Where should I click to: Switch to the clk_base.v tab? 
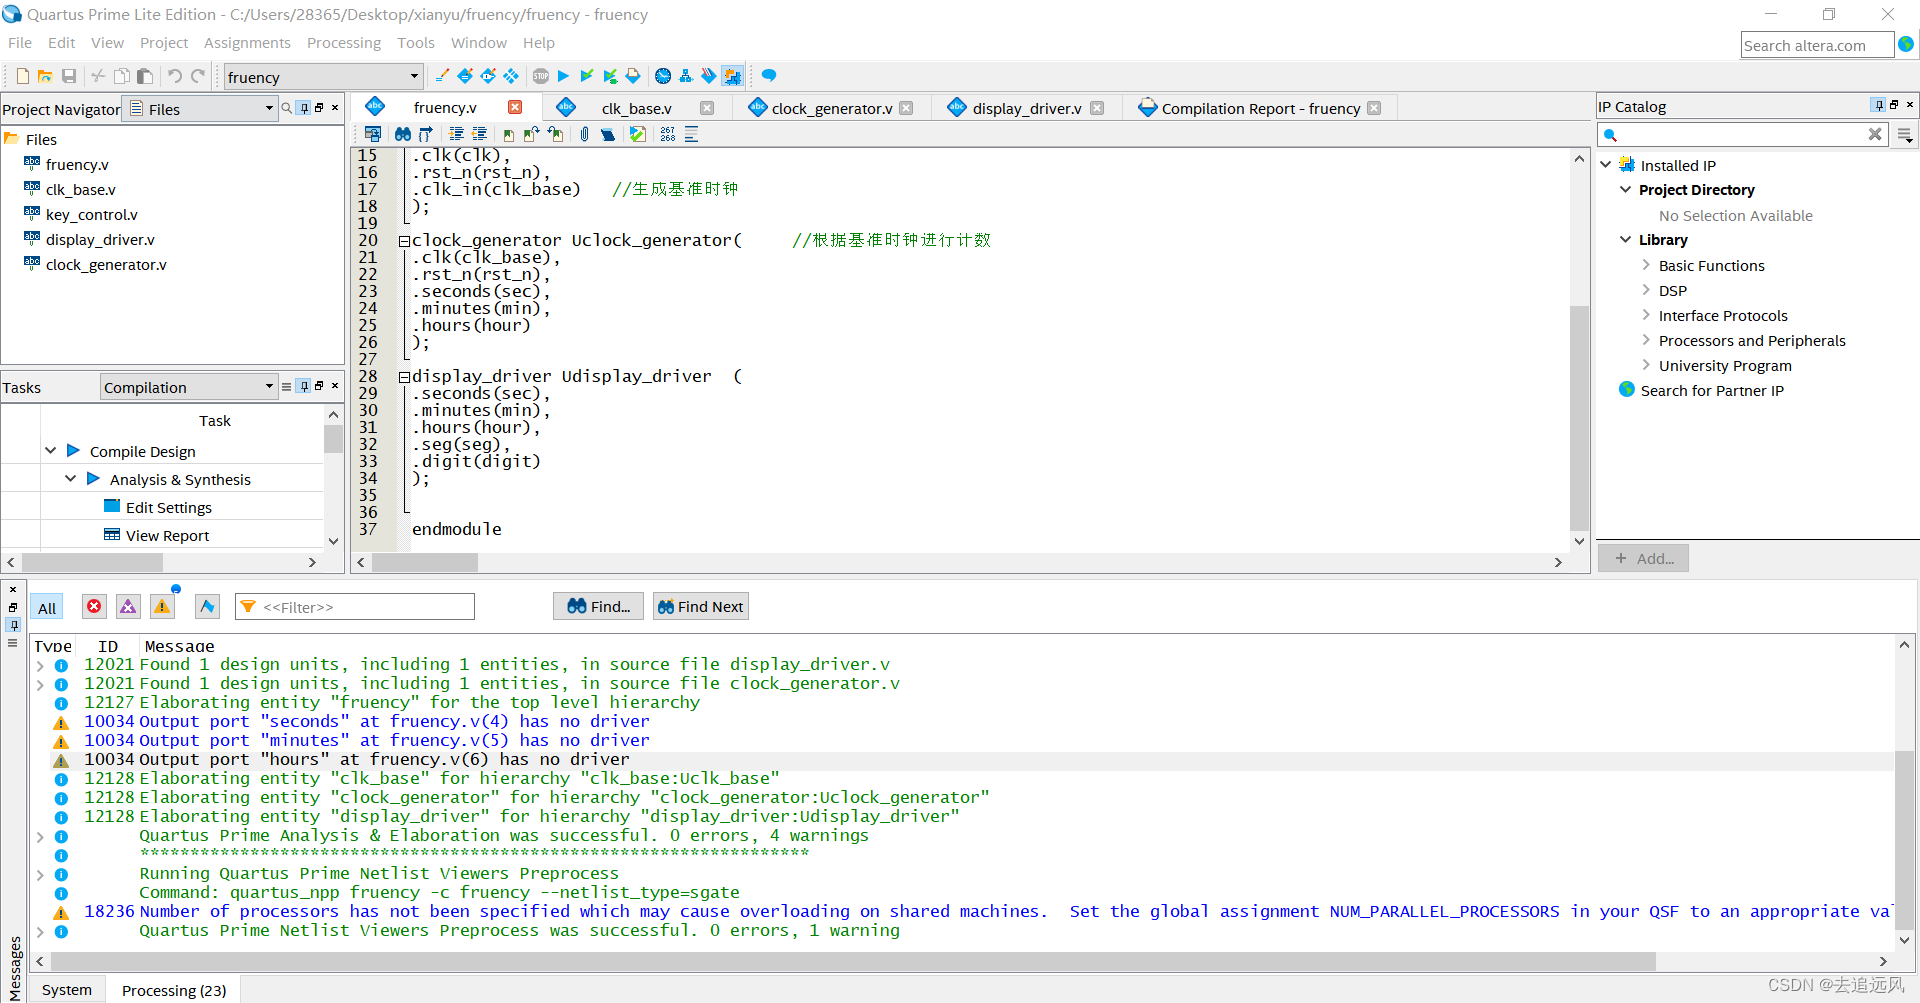click(x=636, y=108)
